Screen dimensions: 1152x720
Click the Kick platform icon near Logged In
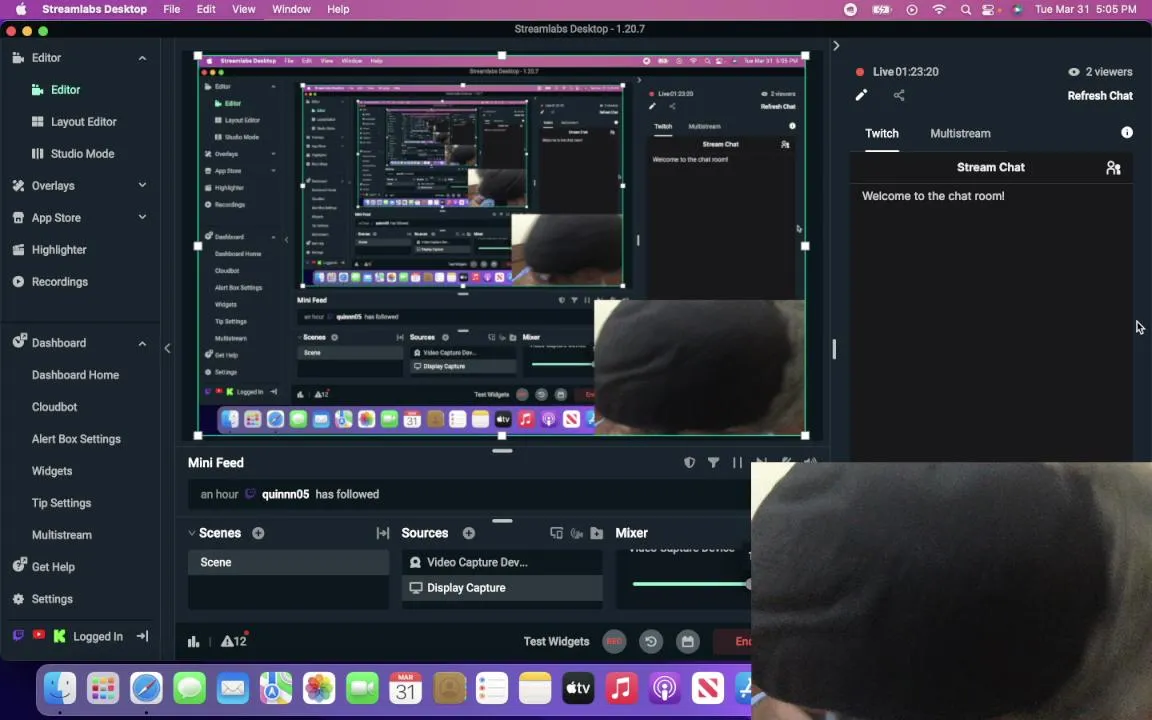[60, 636]
